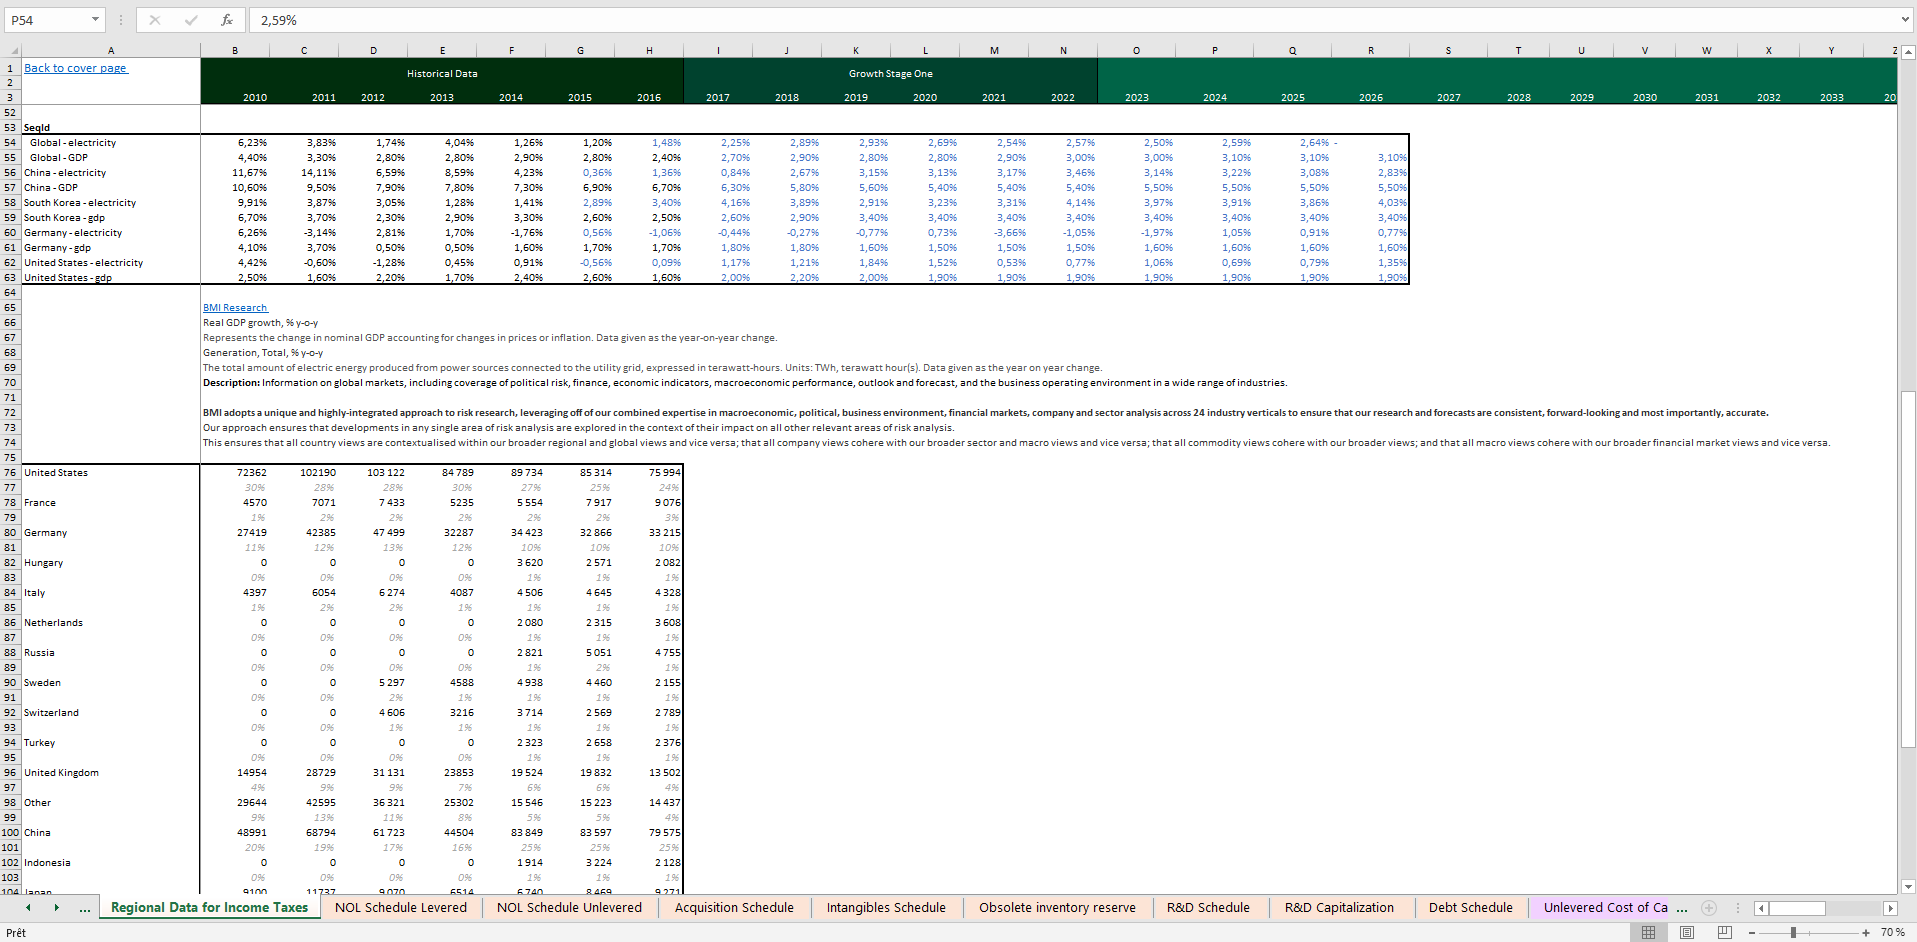Select the 102190 United States 2011 value
This screenshot has height=942, width=1917.
[x=304, y=473]
